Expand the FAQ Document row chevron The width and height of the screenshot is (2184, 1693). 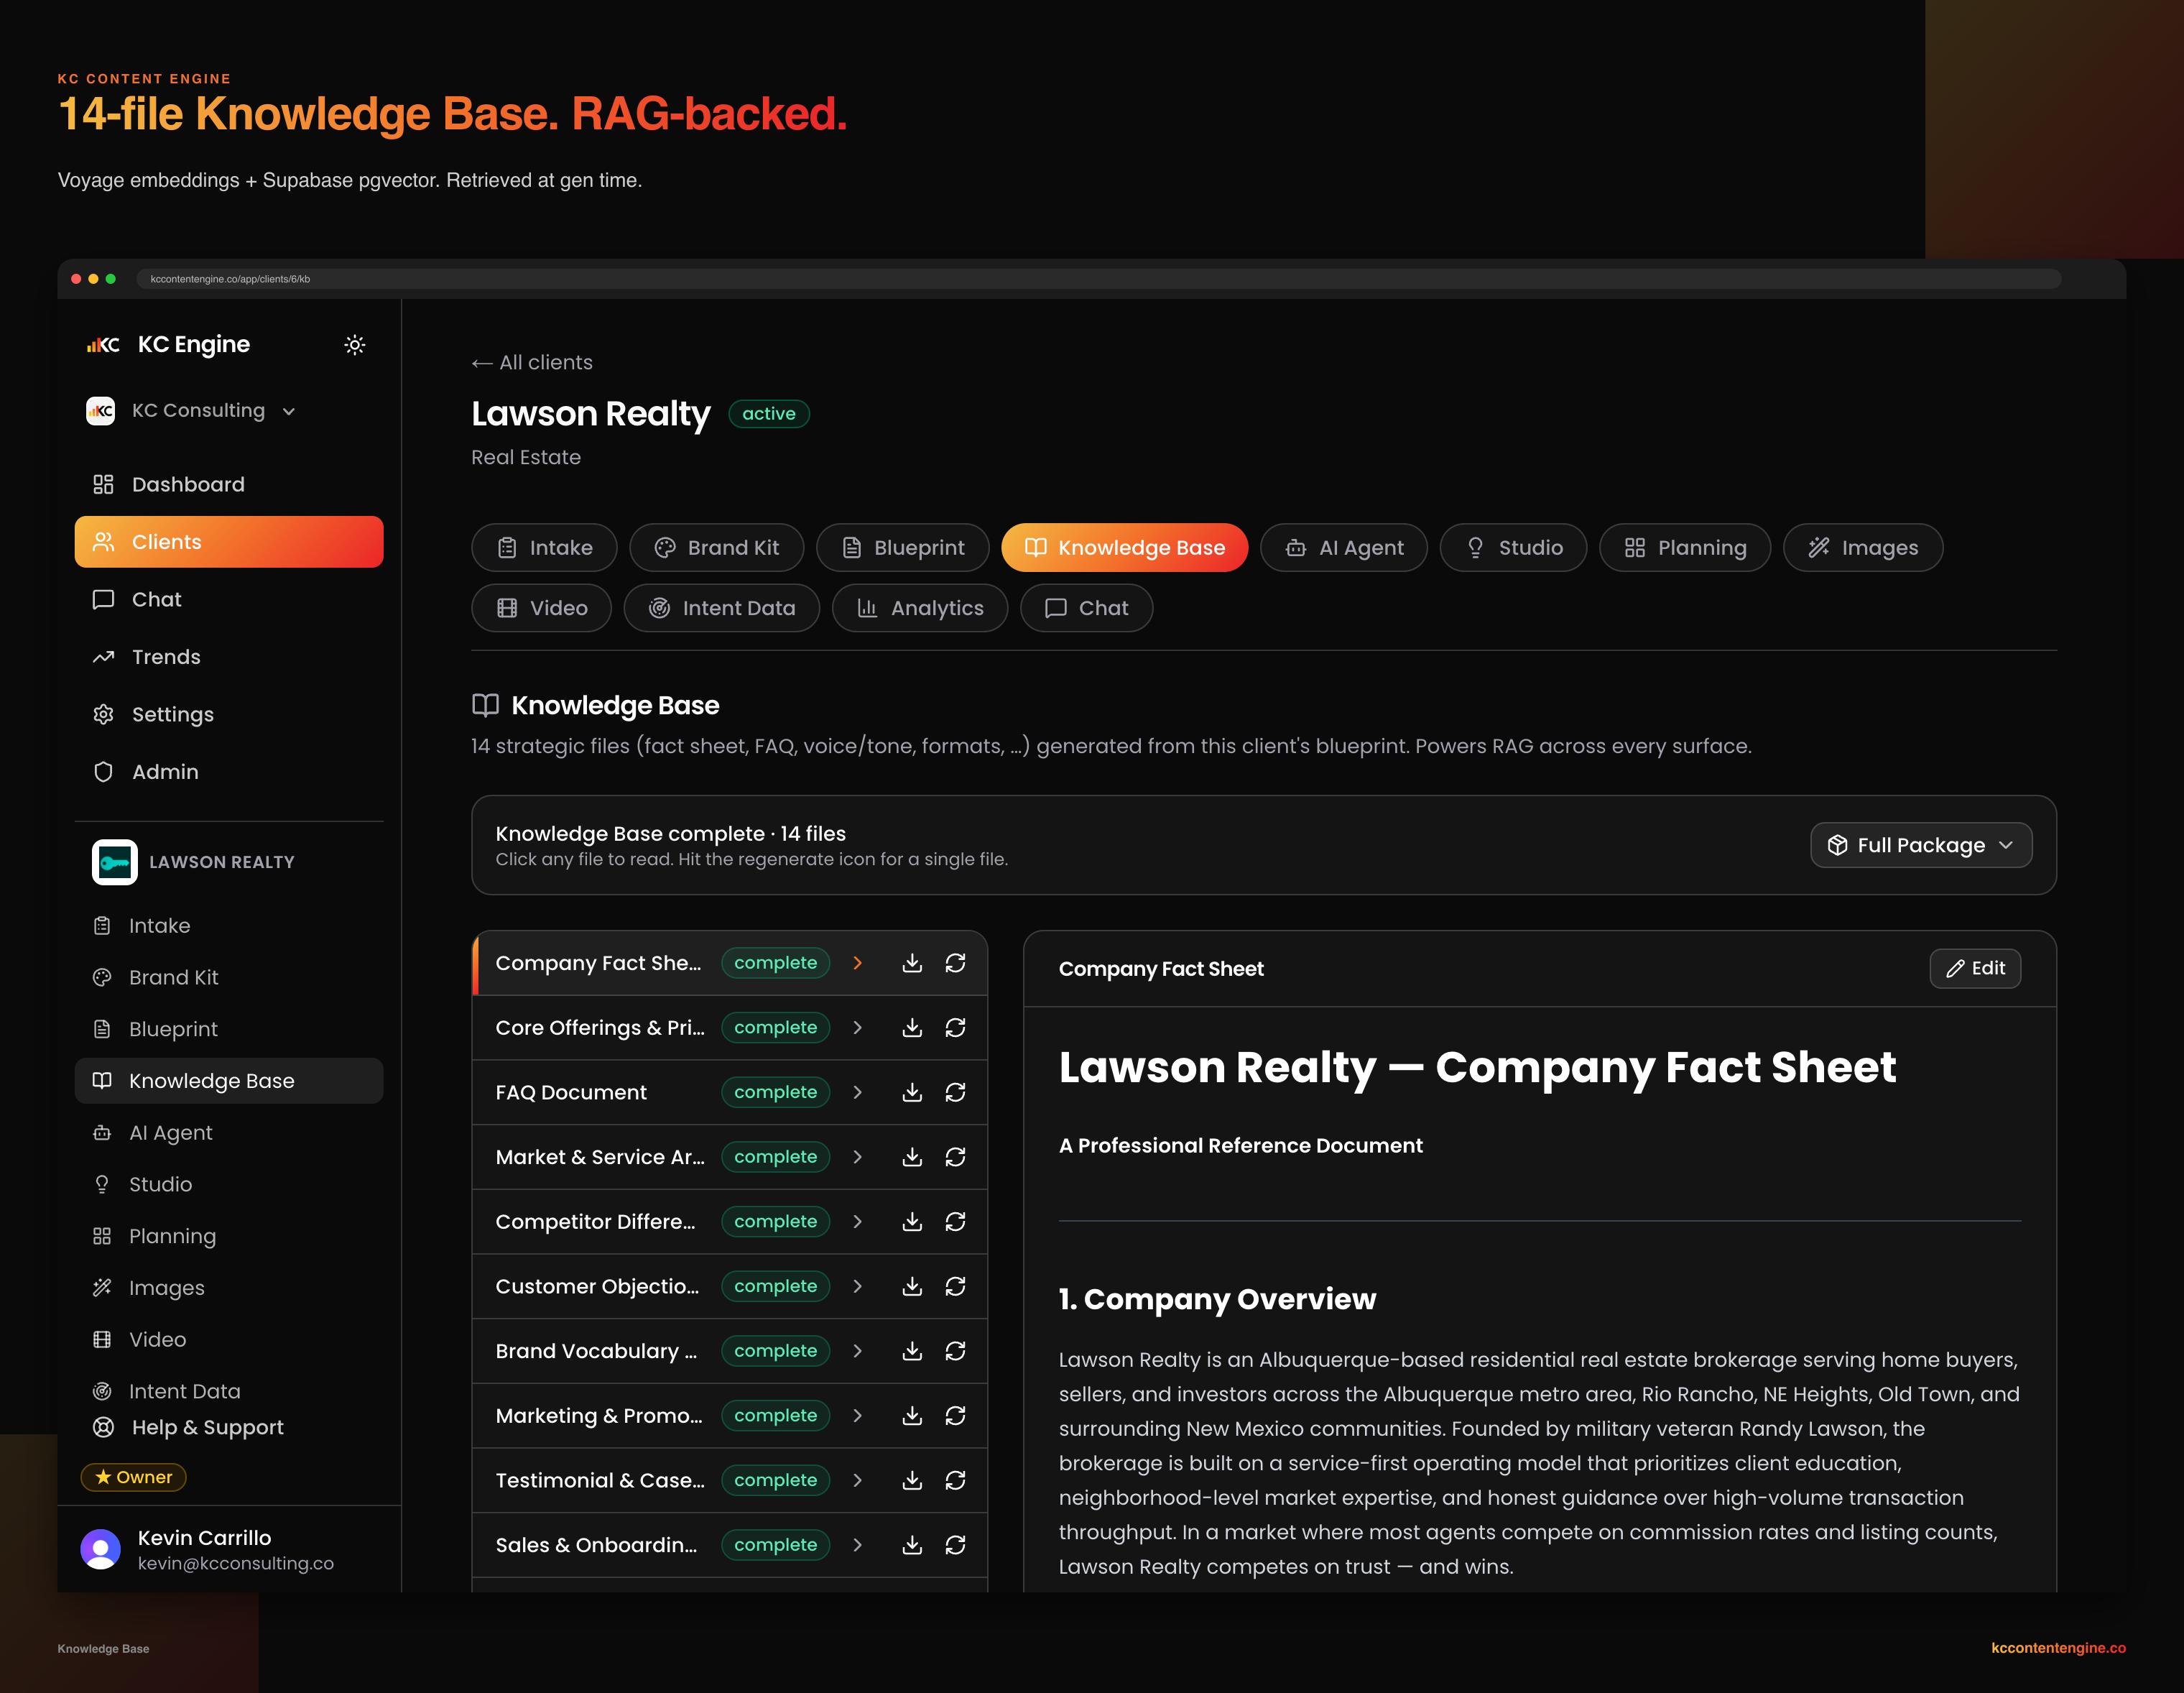click(857, 1092)
